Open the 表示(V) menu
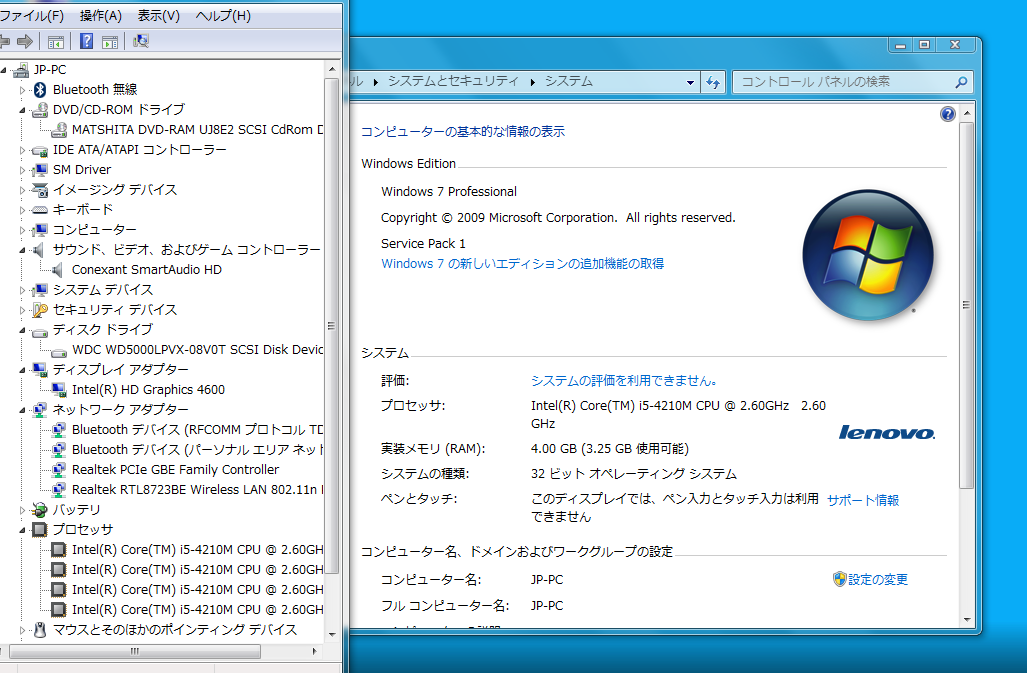The width and height of the screenshot is (1027, 673). coord(159,16)
